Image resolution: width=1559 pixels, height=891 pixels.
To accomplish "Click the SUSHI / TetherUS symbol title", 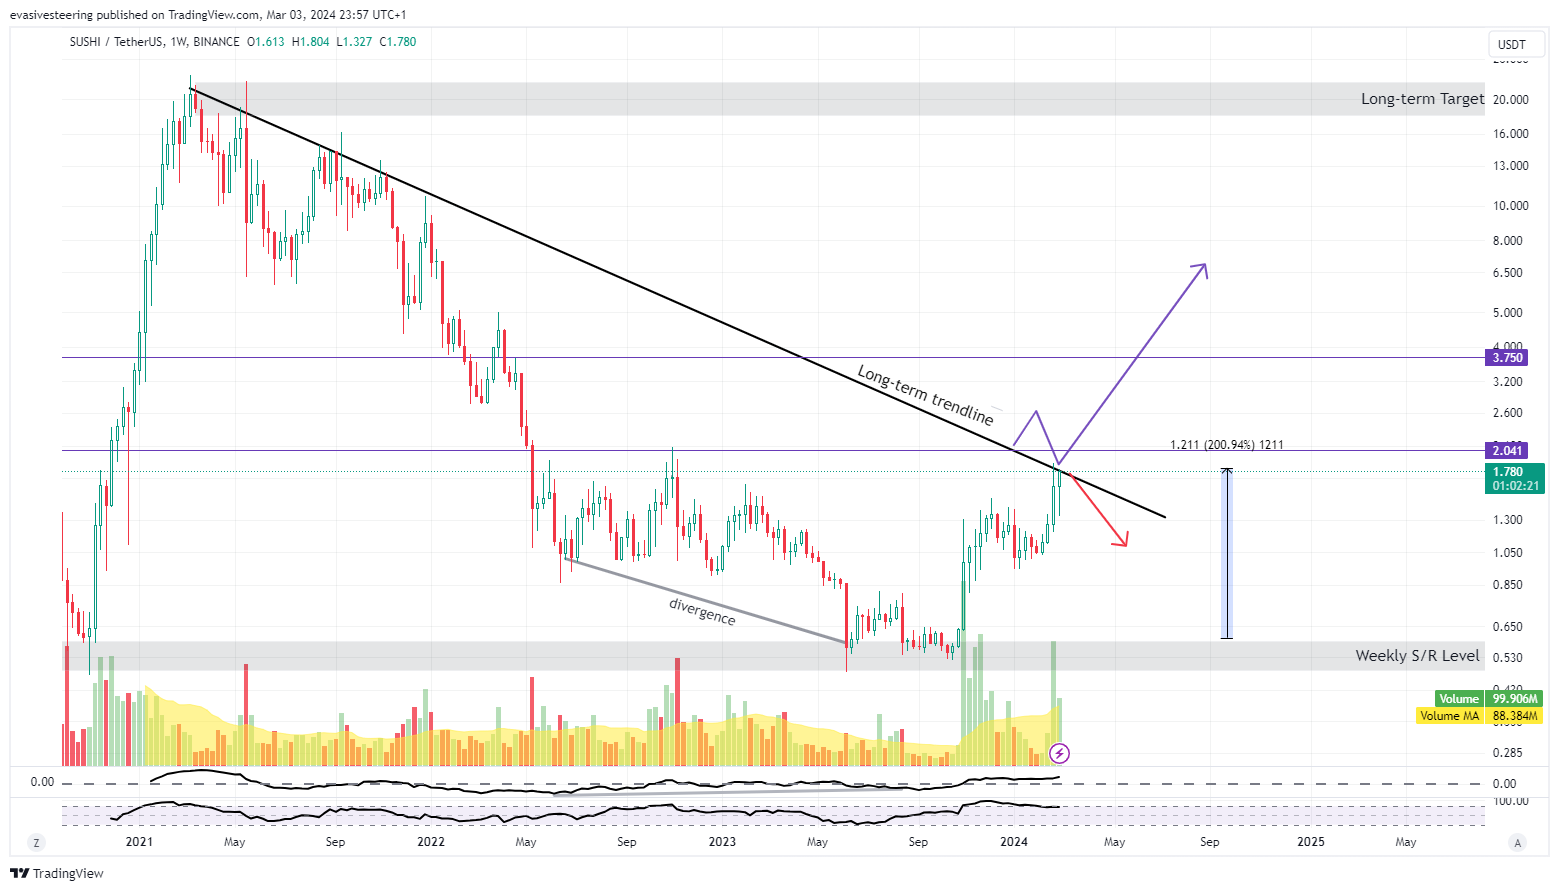I will coord(116,42).
